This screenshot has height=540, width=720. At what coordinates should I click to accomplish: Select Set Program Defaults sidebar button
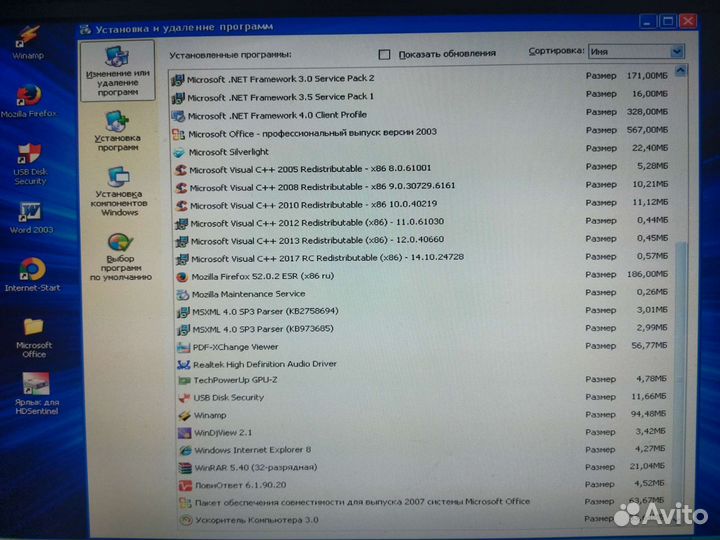[x=120, y=257]
